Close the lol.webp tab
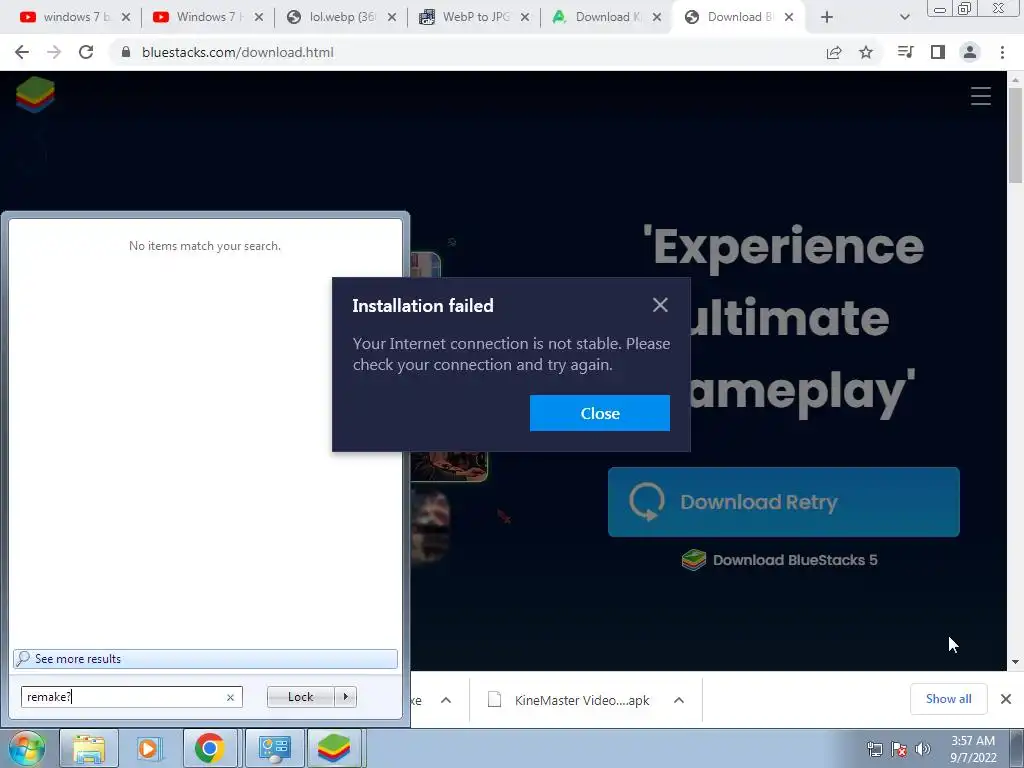This screenshot has width=1024, height=768. (x=392, y=17)
